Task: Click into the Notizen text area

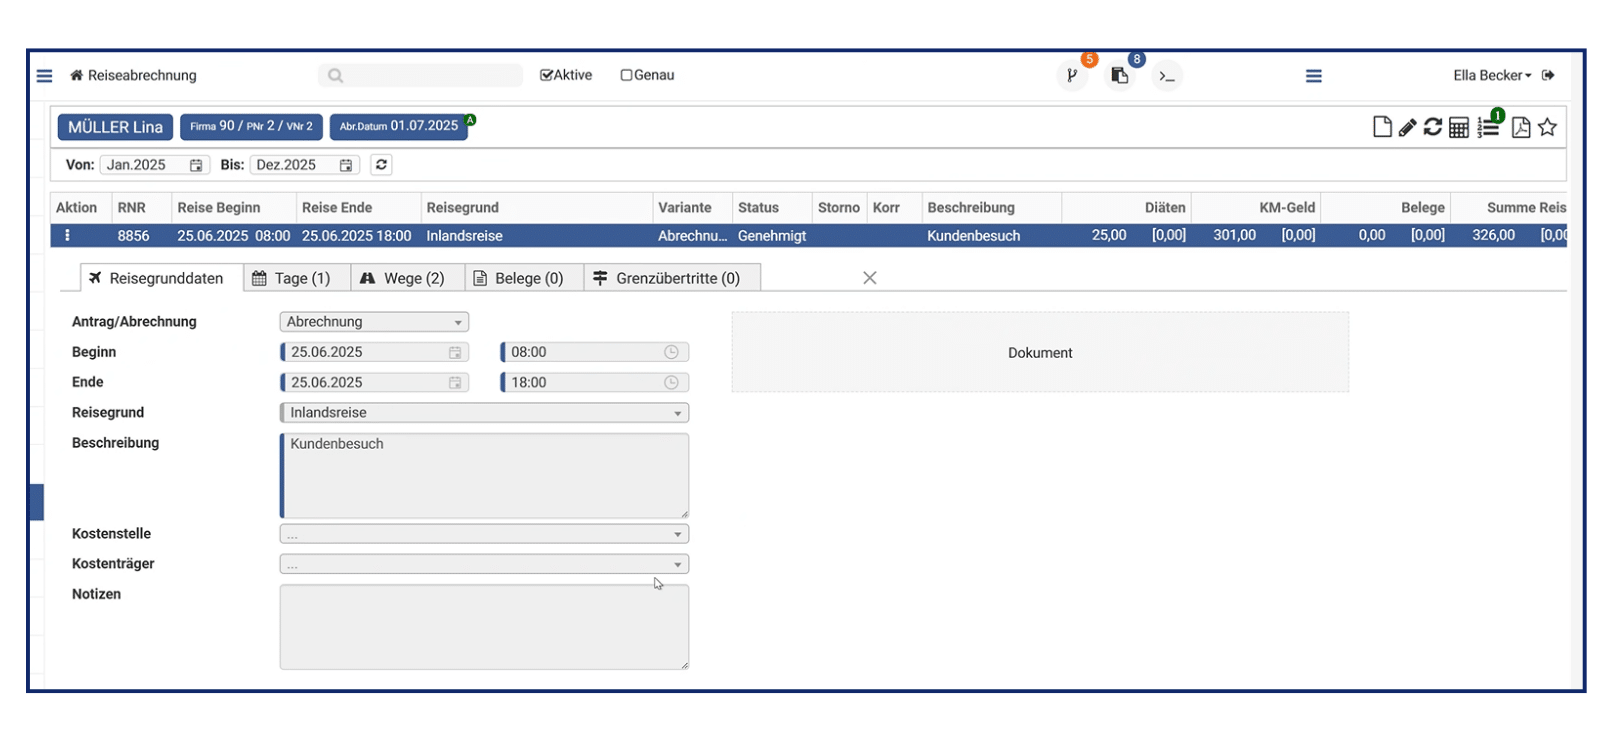Action: (484, 627)
